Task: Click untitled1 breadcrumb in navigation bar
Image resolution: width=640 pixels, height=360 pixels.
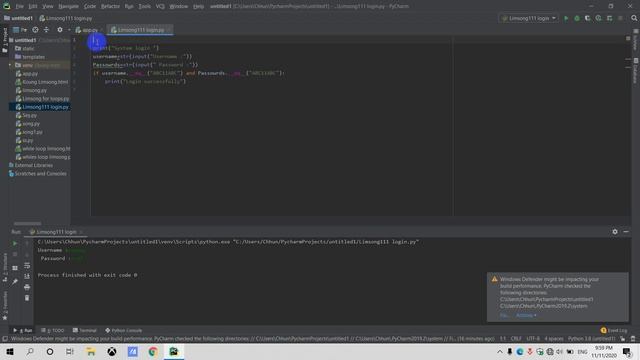Action: 22,18
